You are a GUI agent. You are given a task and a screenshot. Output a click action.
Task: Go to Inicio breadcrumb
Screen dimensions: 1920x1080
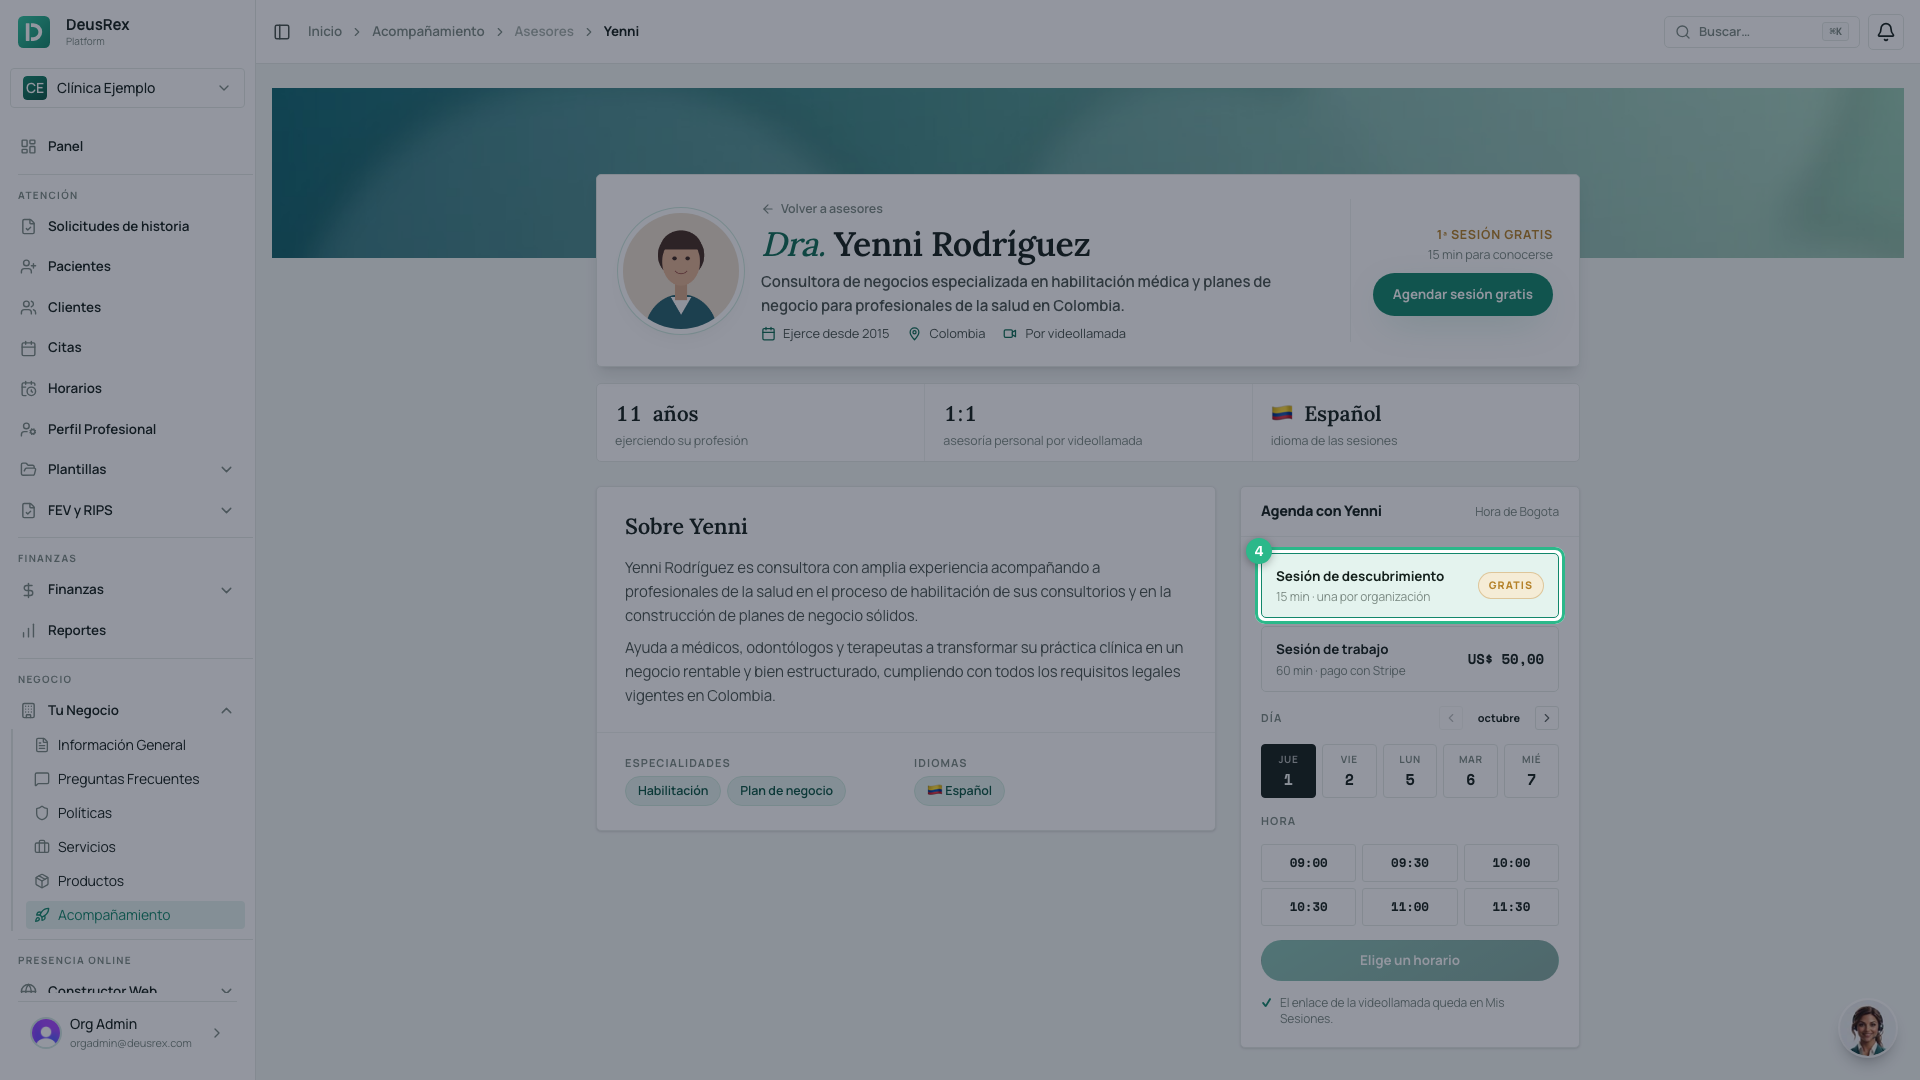coord(325,32)
